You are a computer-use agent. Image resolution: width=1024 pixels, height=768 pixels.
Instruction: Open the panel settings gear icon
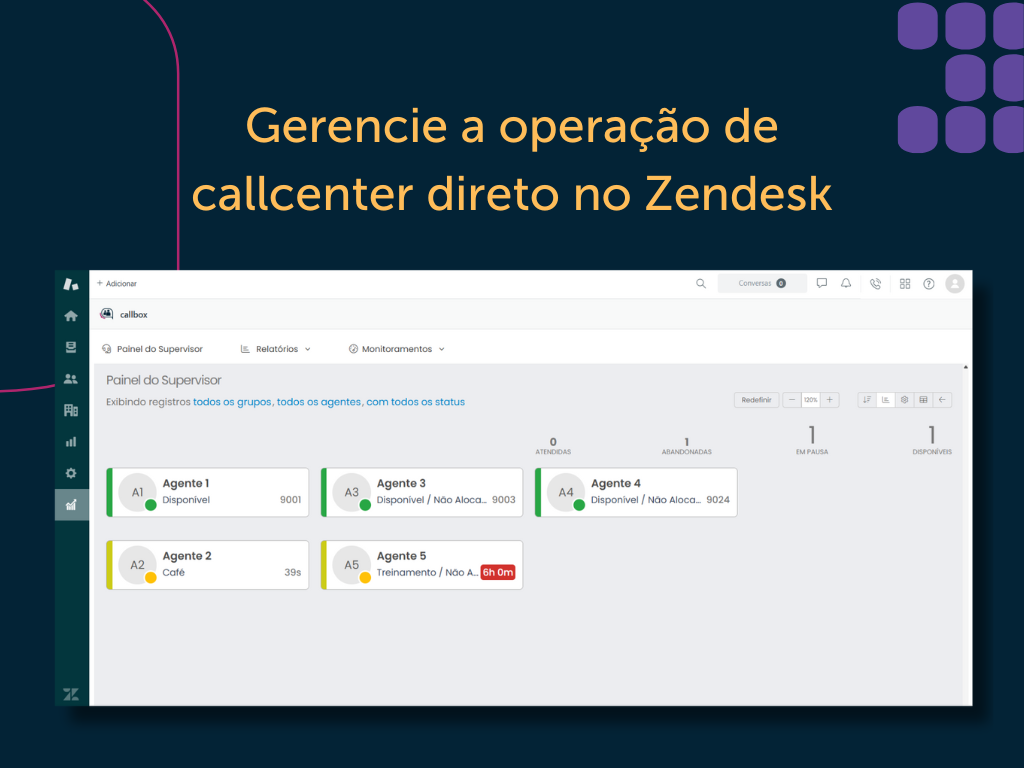coord(904,400)
